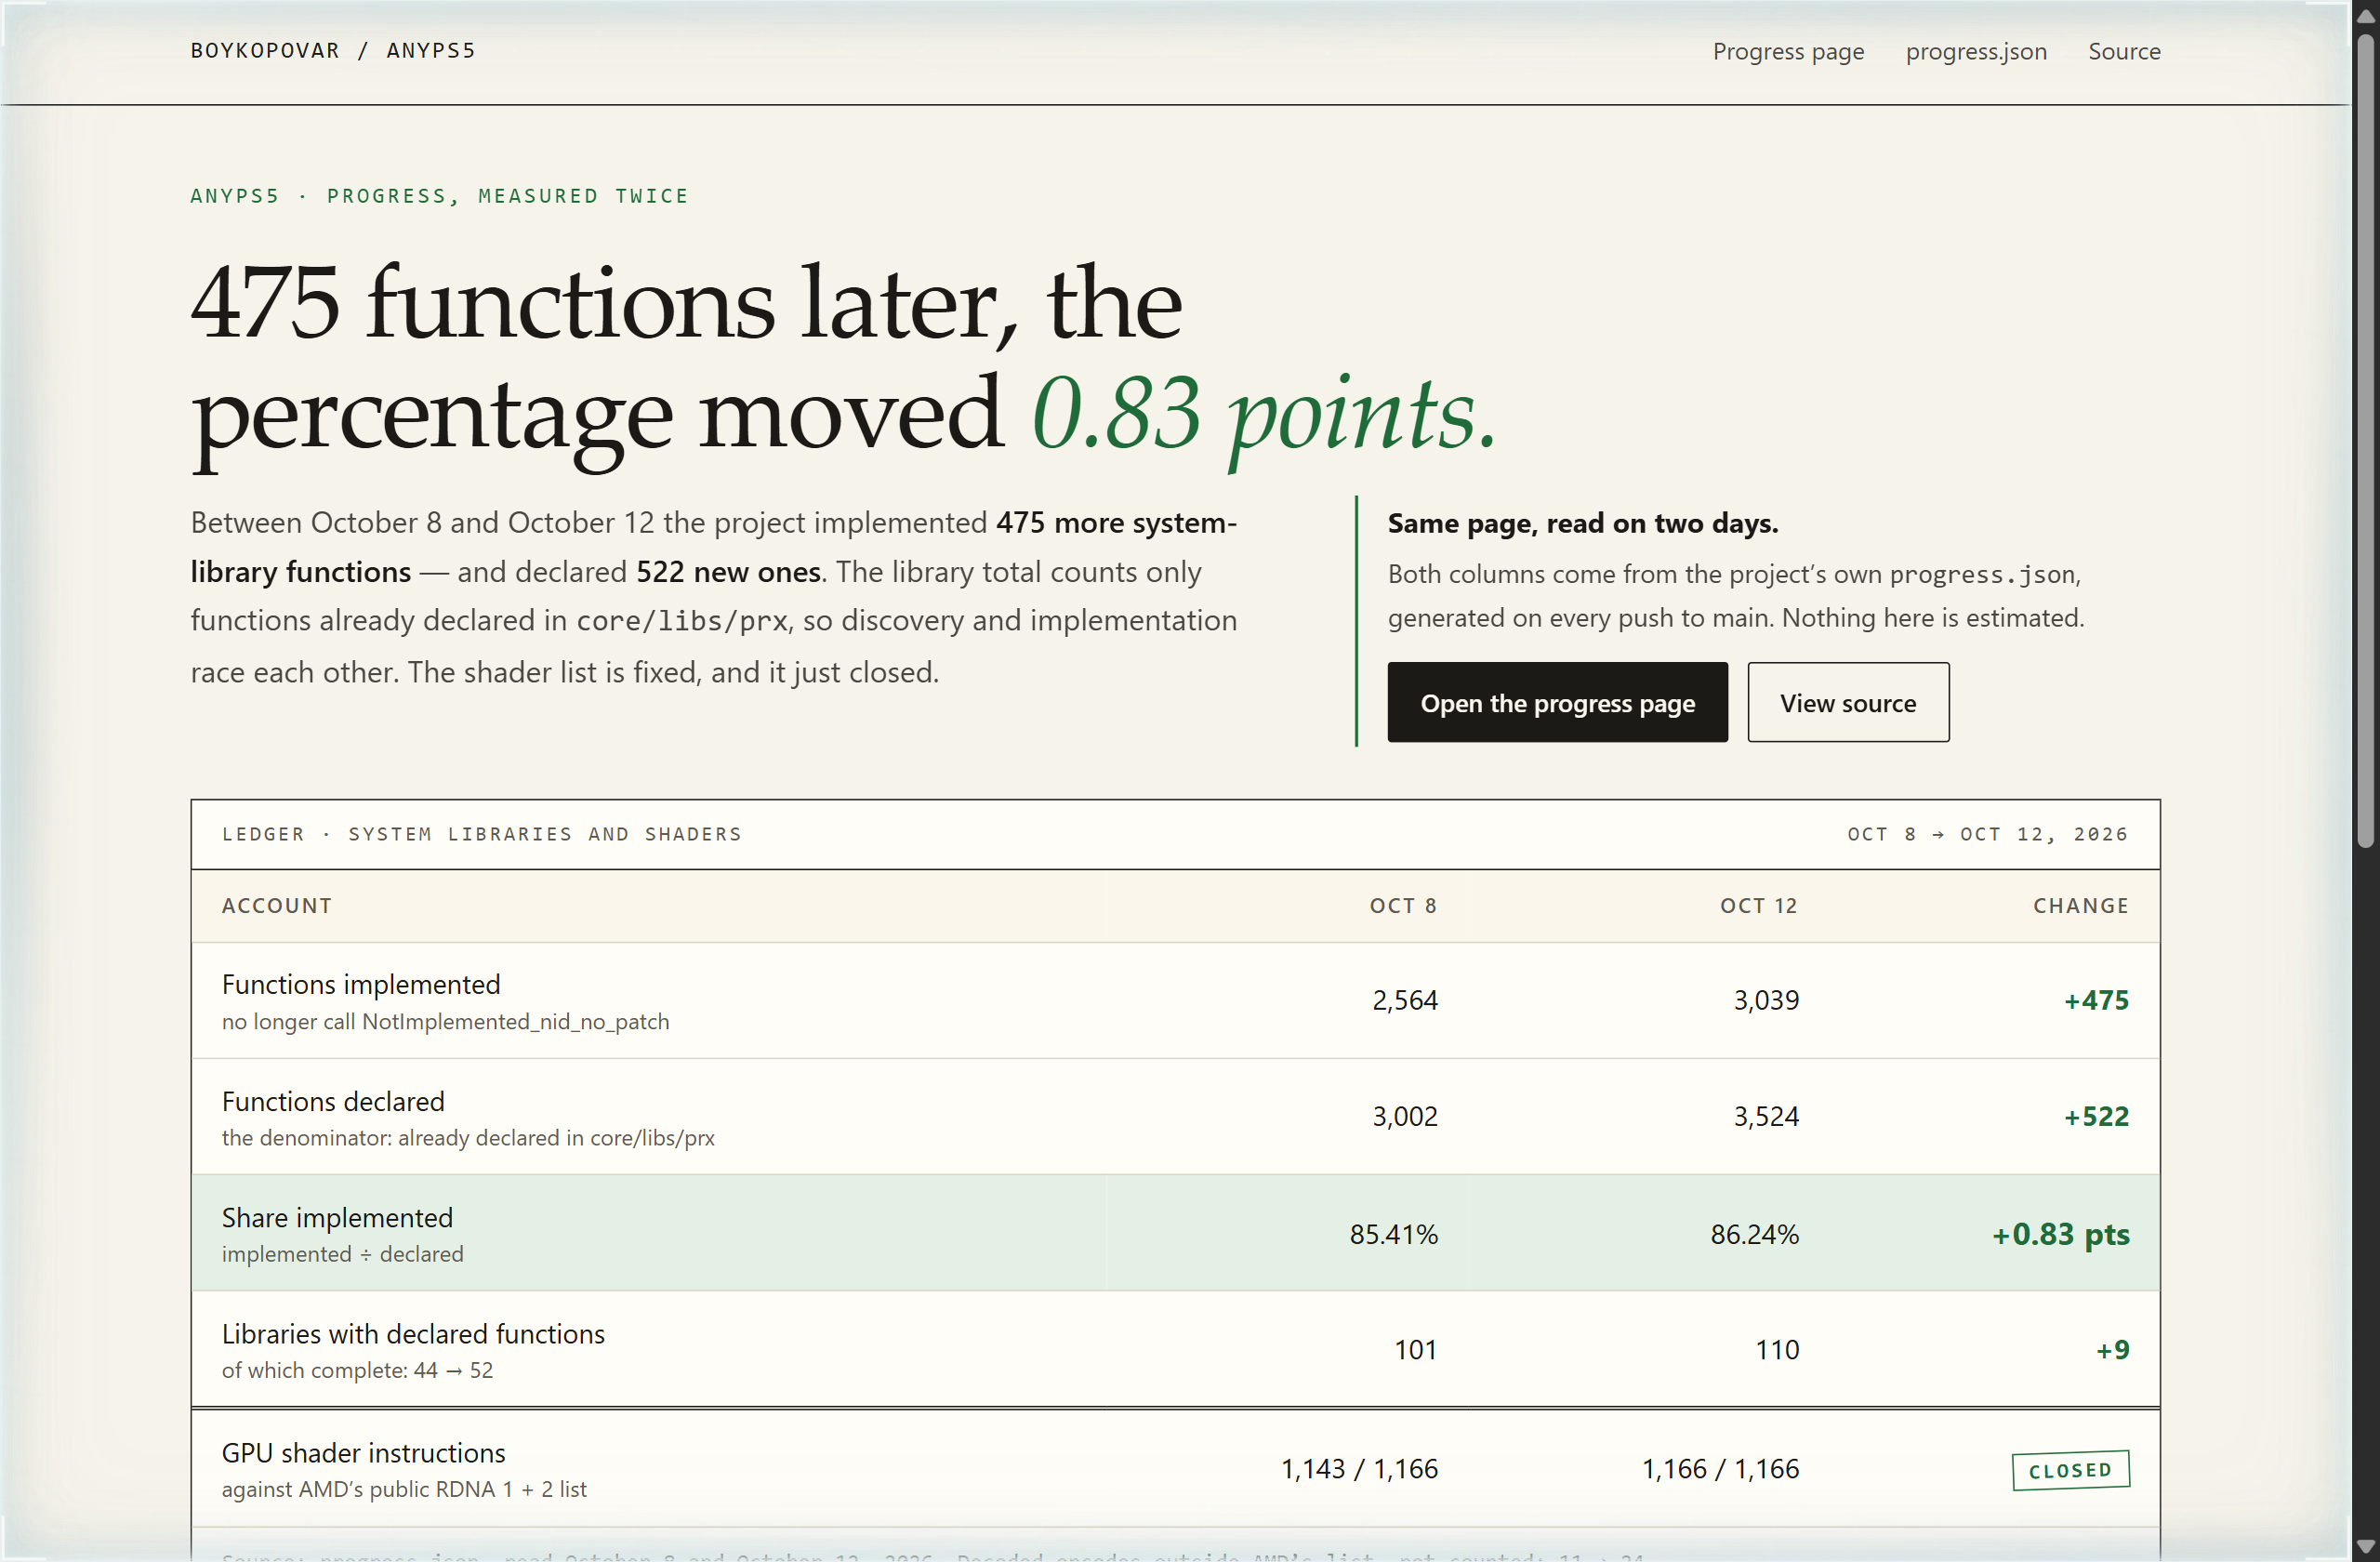Click the 86.24% share value
The image size is (2380, 1562).
[1754, 1234]
